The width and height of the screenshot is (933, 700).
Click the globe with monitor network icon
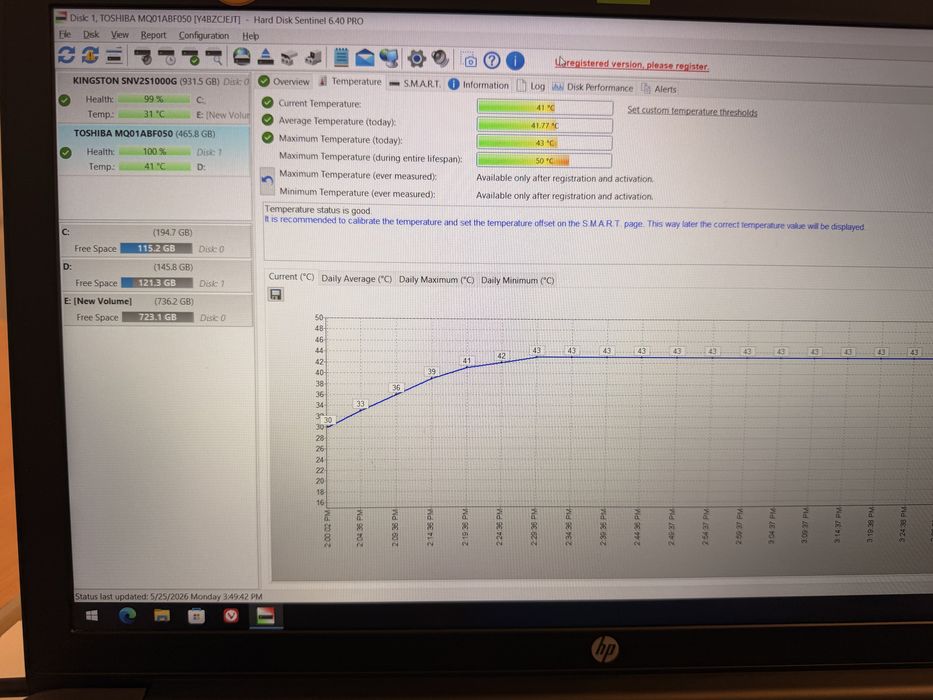[x=389, y=58]
